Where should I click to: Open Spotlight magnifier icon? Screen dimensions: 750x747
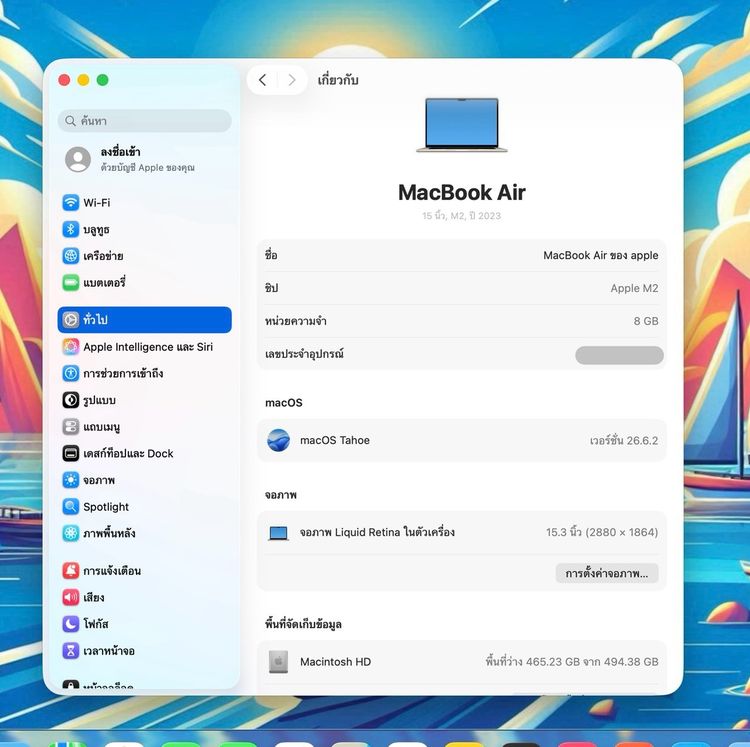pos(71,506)
